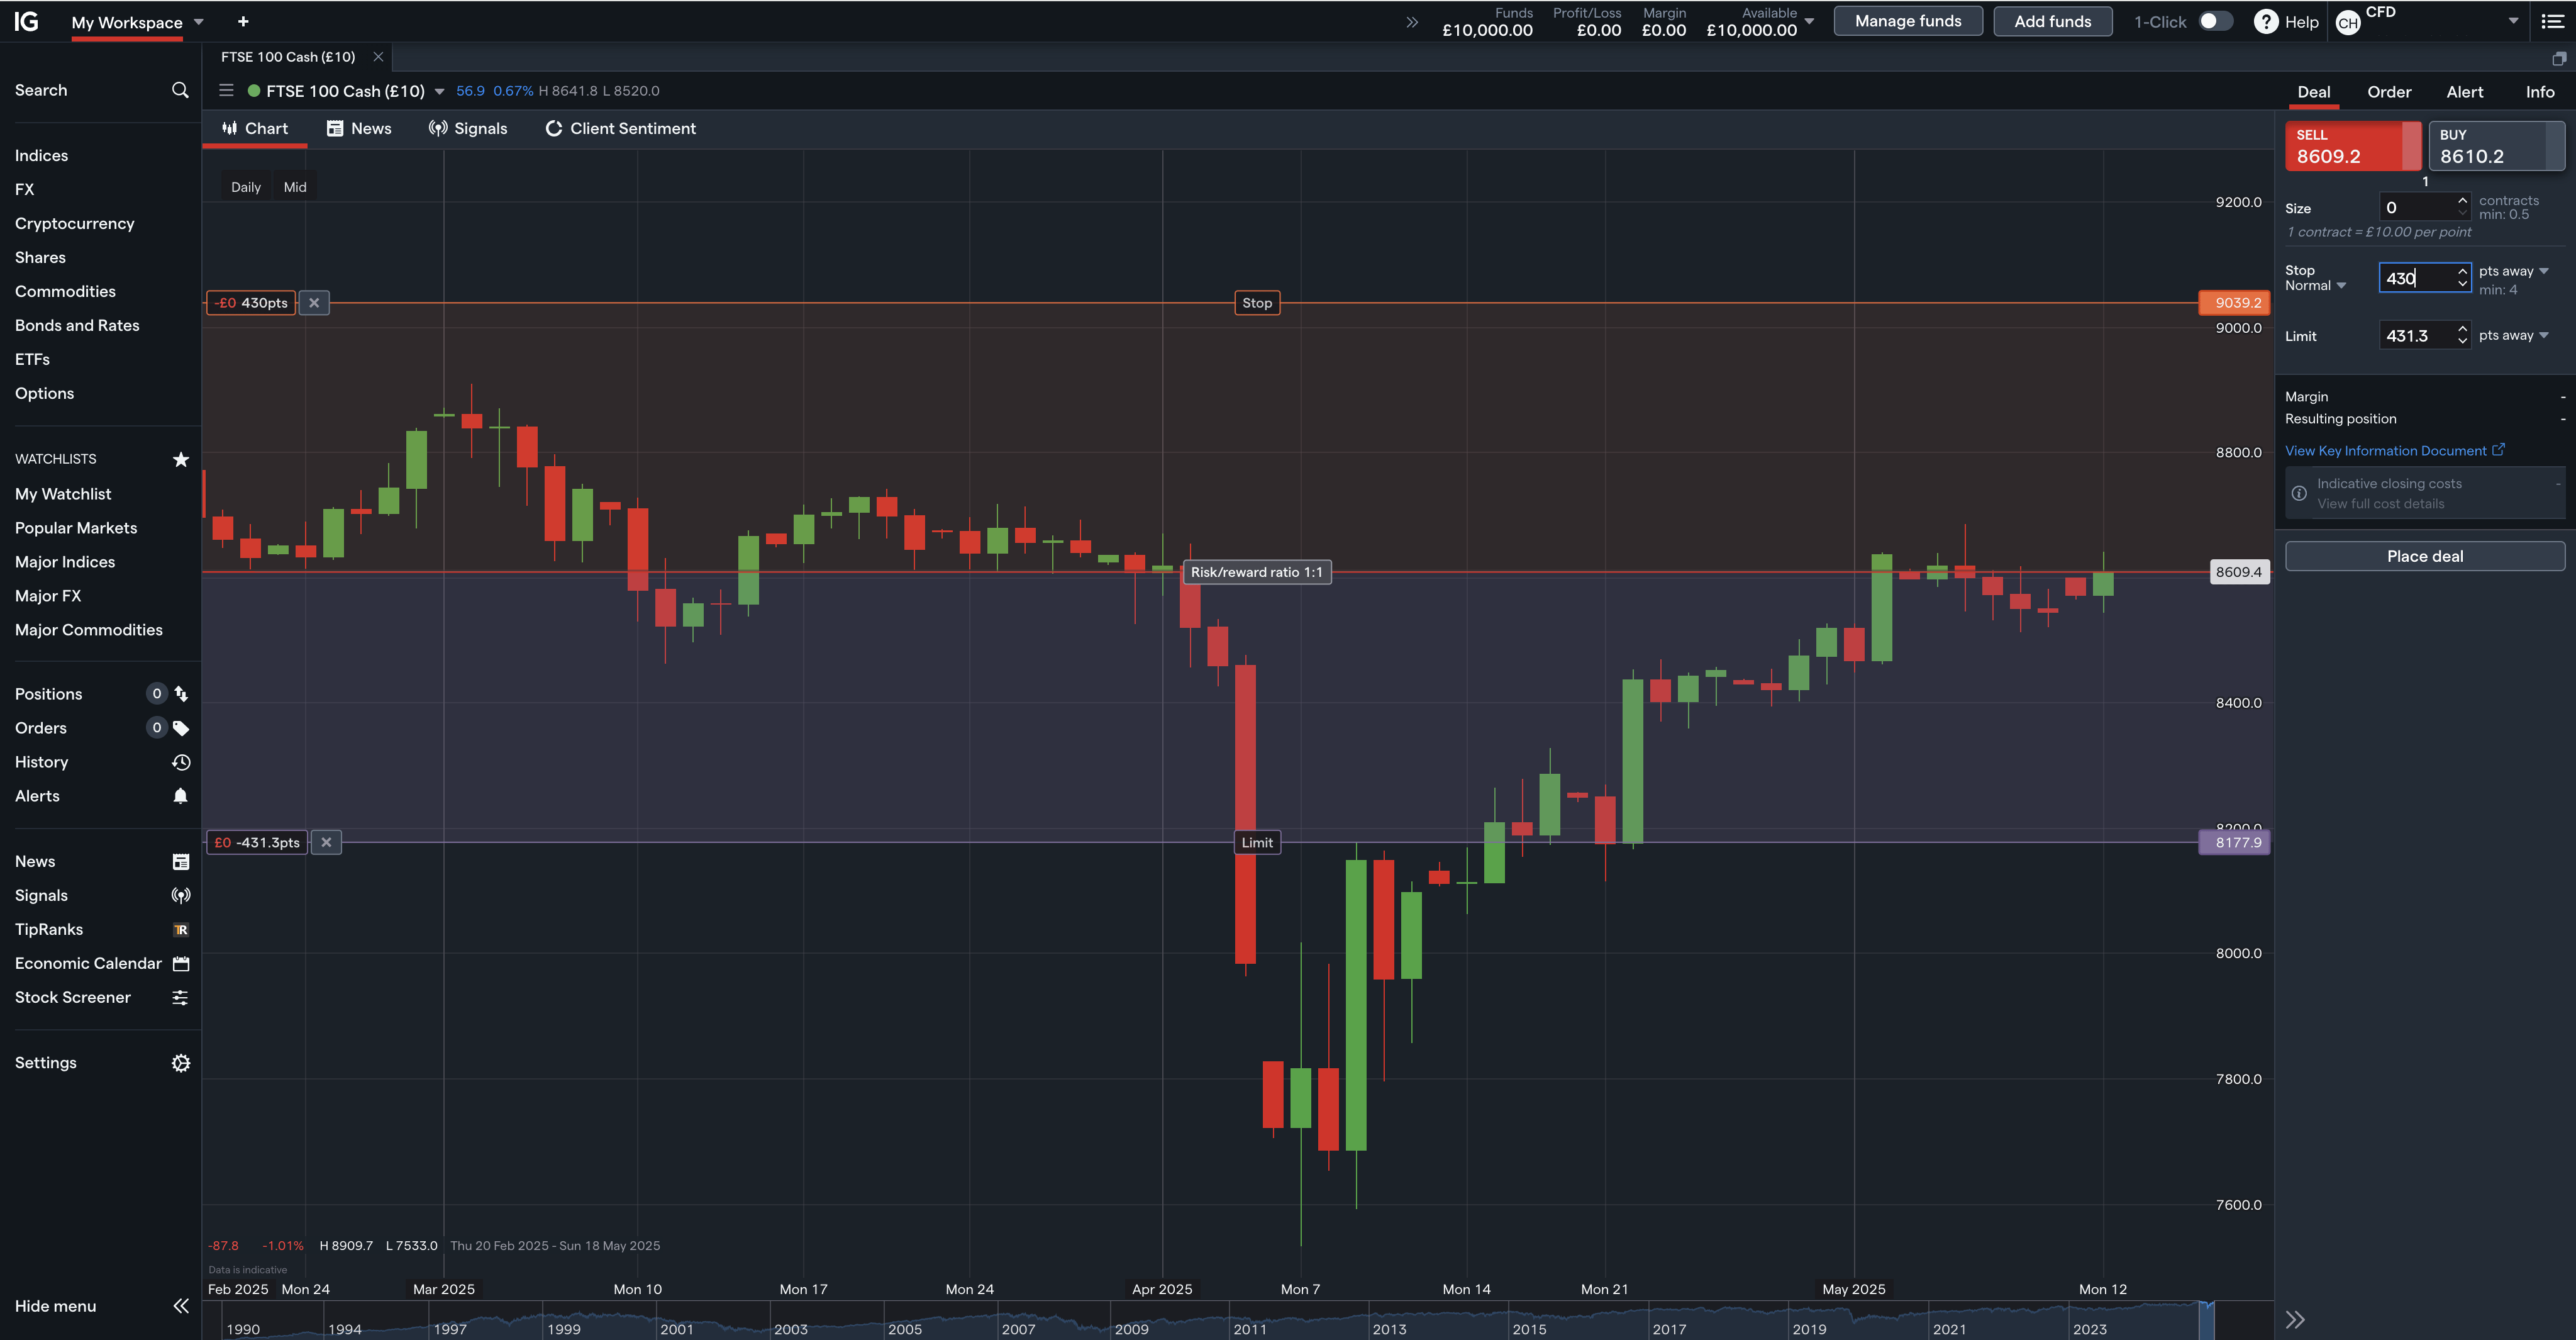The width and height of the screenshot is (2576, 1340).
Task: Click the watchlists star icon
Action: point(181,459)
